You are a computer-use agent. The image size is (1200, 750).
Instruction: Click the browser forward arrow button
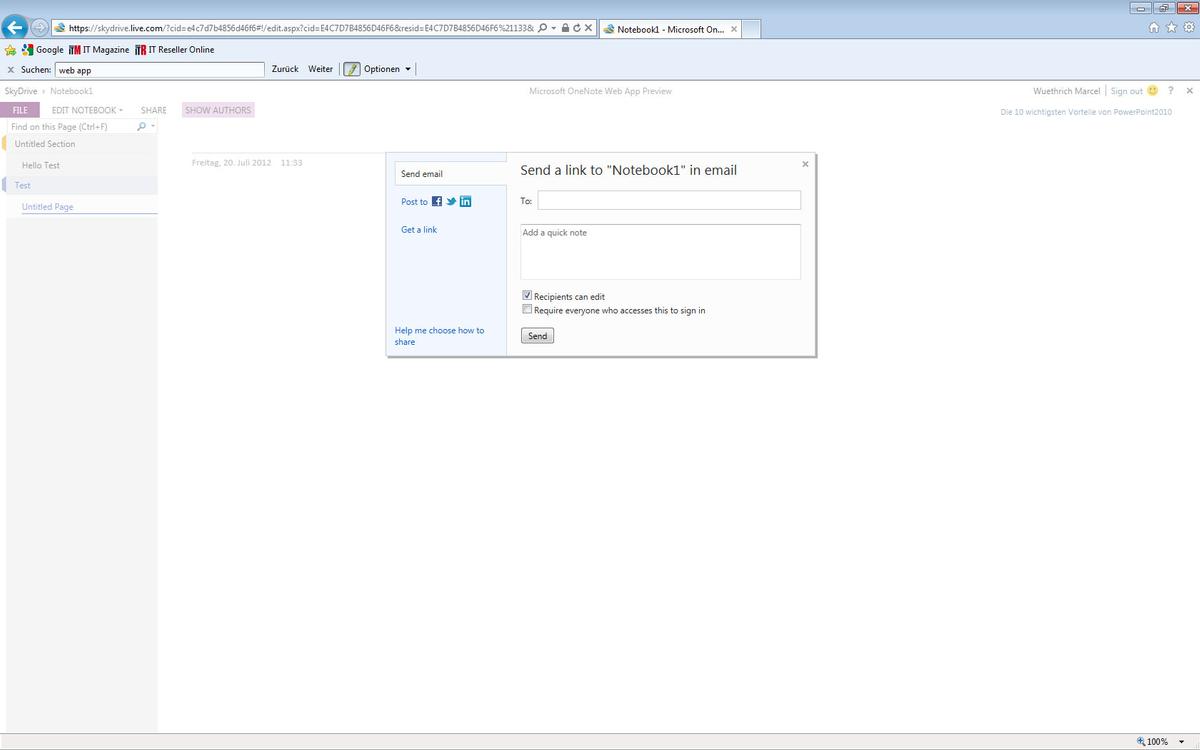coord(39,28)
